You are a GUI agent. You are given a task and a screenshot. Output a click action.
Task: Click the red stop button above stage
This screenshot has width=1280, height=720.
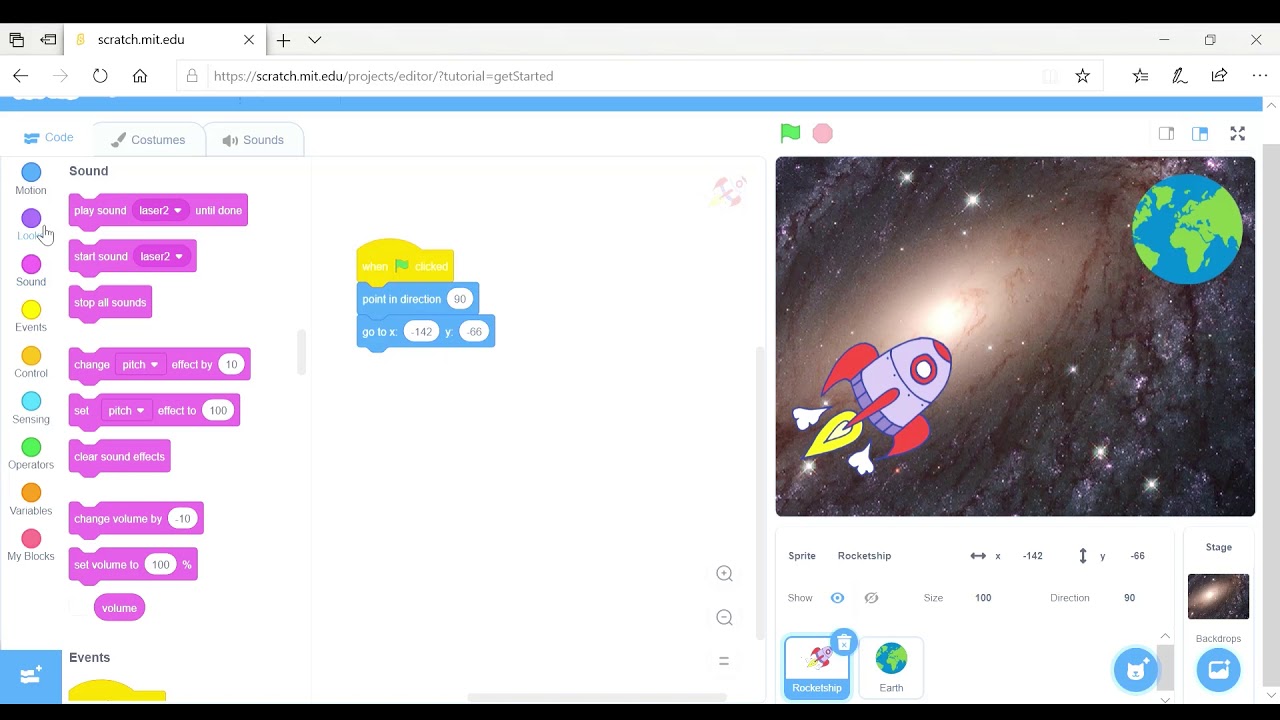click(x=822, y=133)
